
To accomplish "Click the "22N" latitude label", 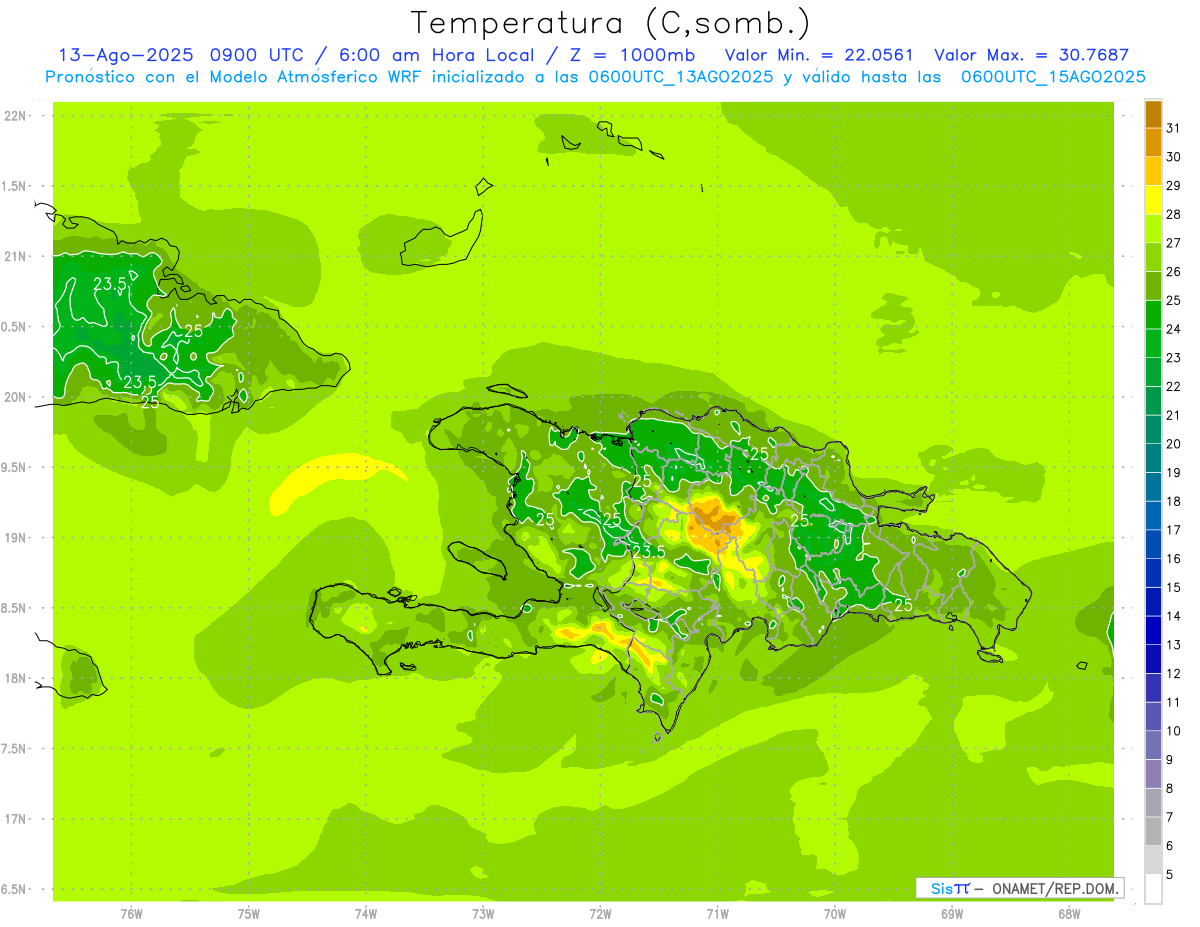I will click(x=15, y=116).
